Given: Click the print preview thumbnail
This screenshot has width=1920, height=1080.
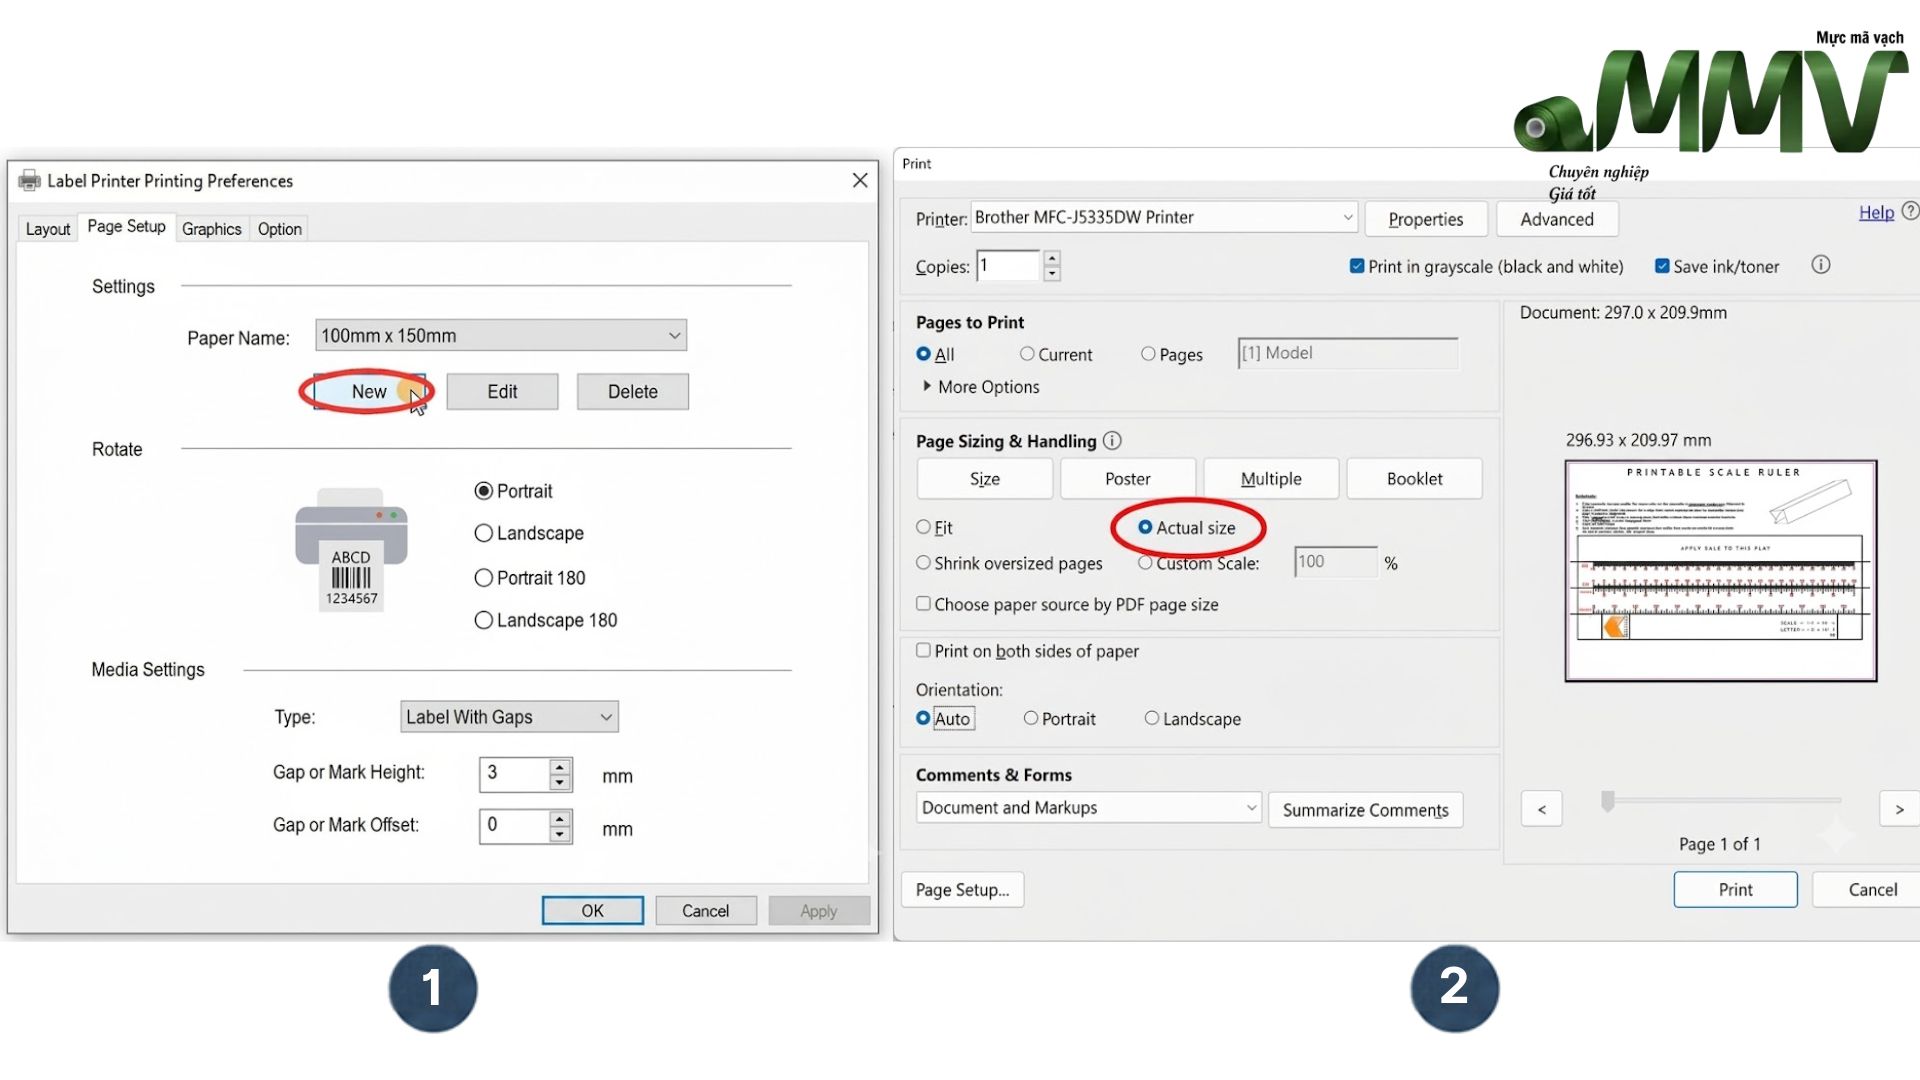Looking at the screenshot, I should (x=1721, y=571).
